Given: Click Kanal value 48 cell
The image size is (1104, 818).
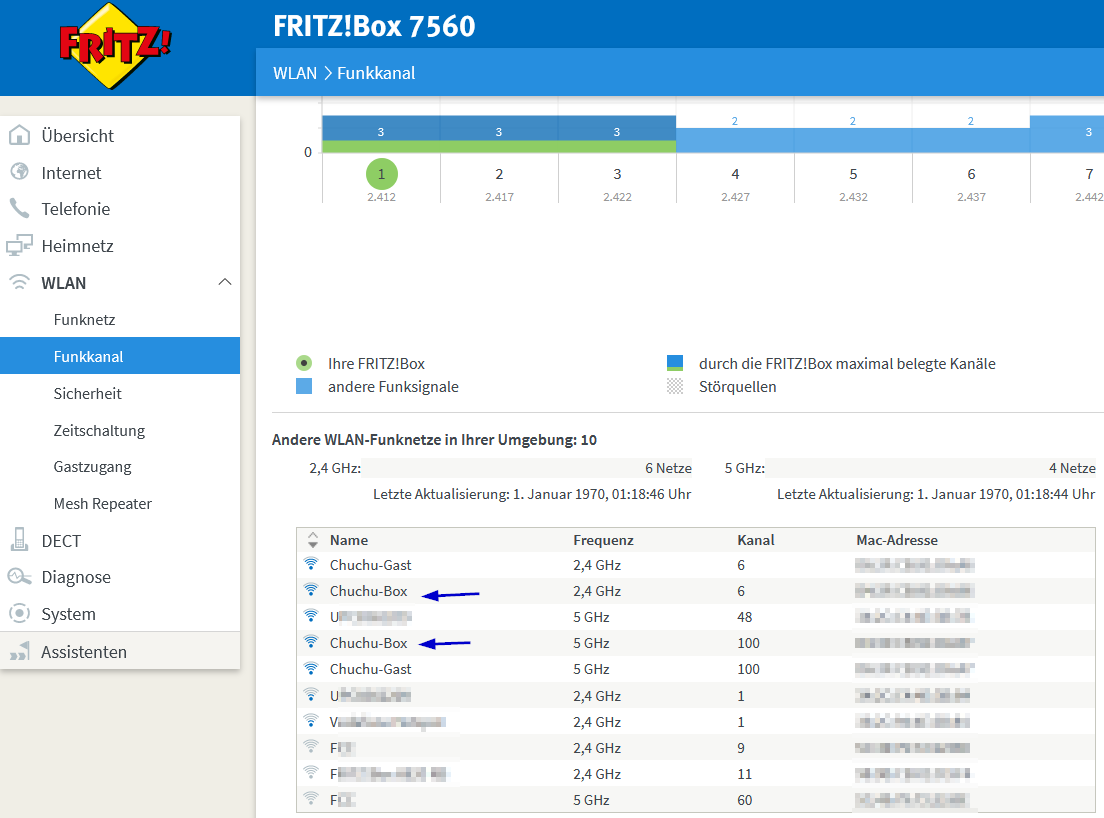Looking at the screenshot, I should 744,617.
